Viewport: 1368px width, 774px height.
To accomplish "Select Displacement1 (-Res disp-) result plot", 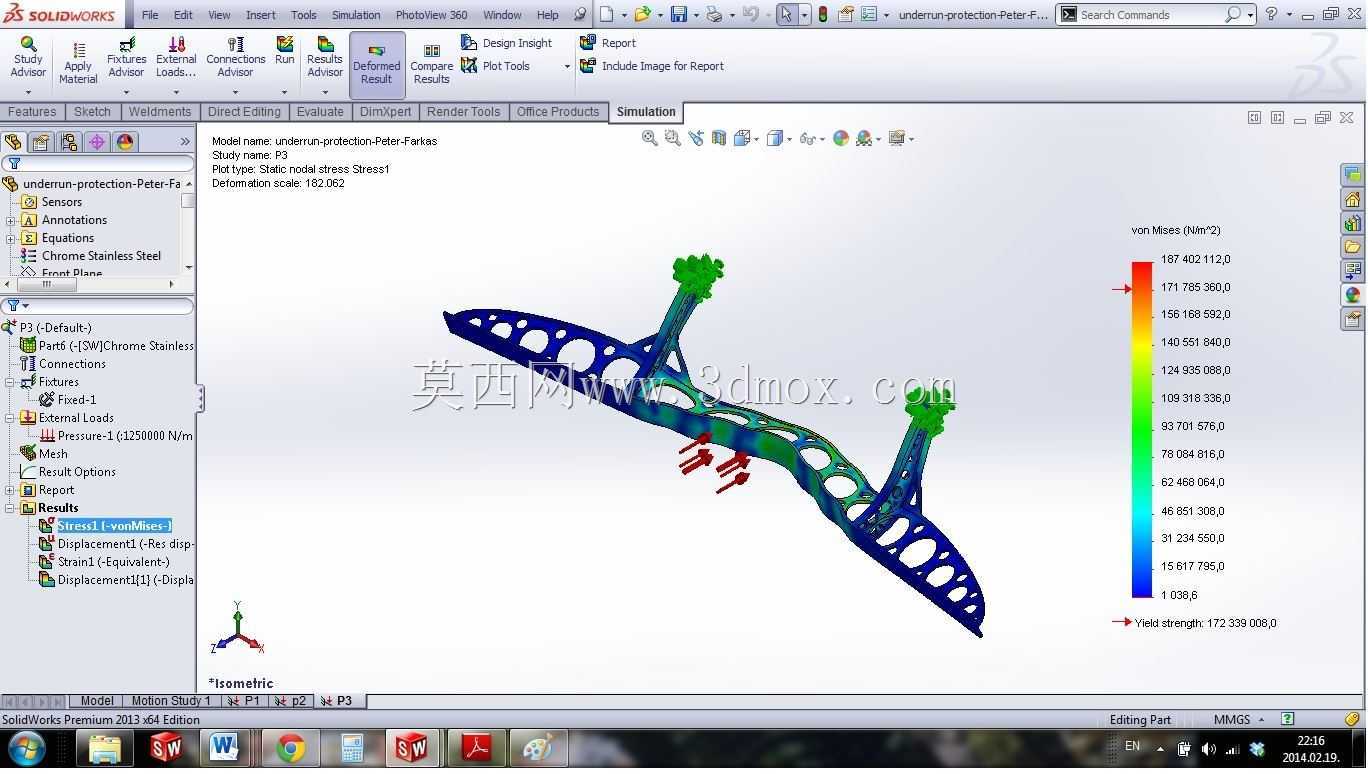I will [116, 544].
